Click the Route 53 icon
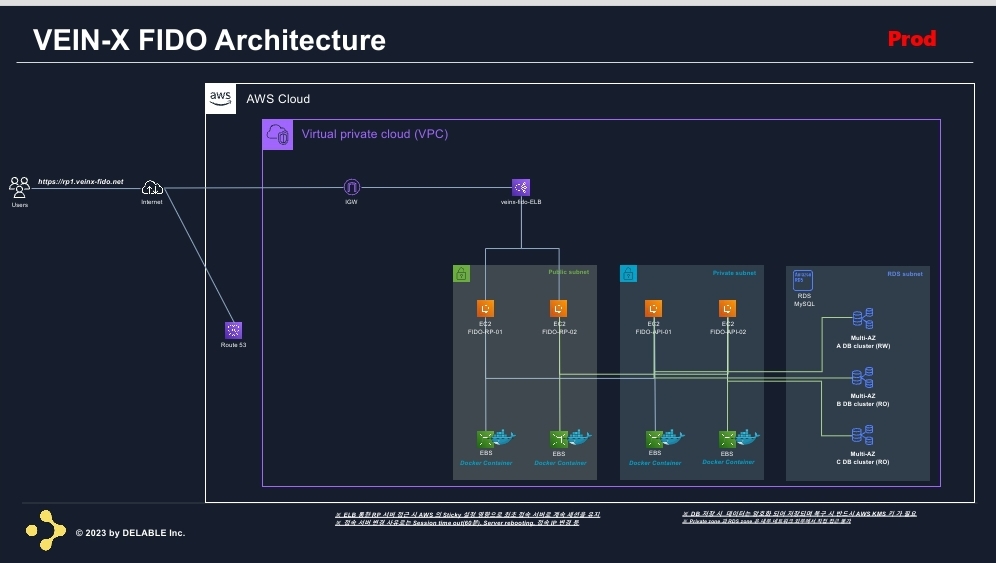 point(233,330)
